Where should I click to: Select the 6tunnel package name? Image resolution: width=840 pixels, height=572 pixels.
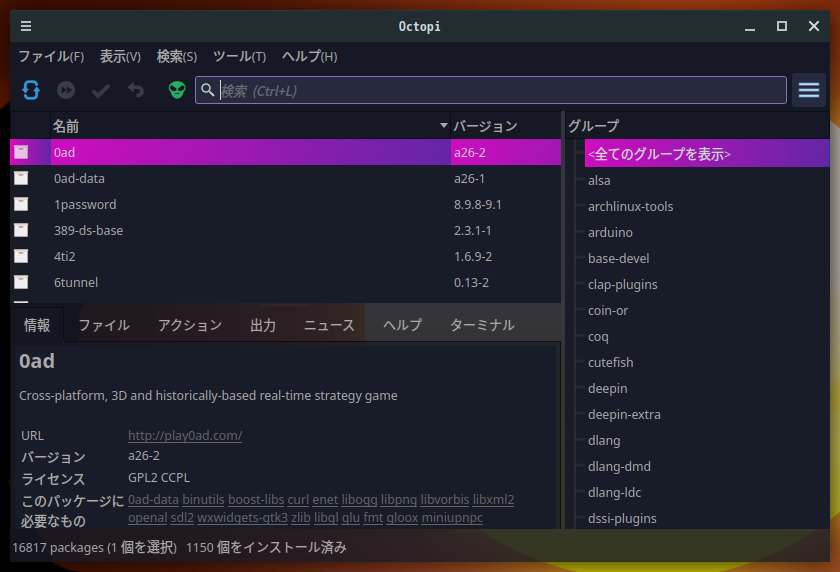click(x=76, y=282)
